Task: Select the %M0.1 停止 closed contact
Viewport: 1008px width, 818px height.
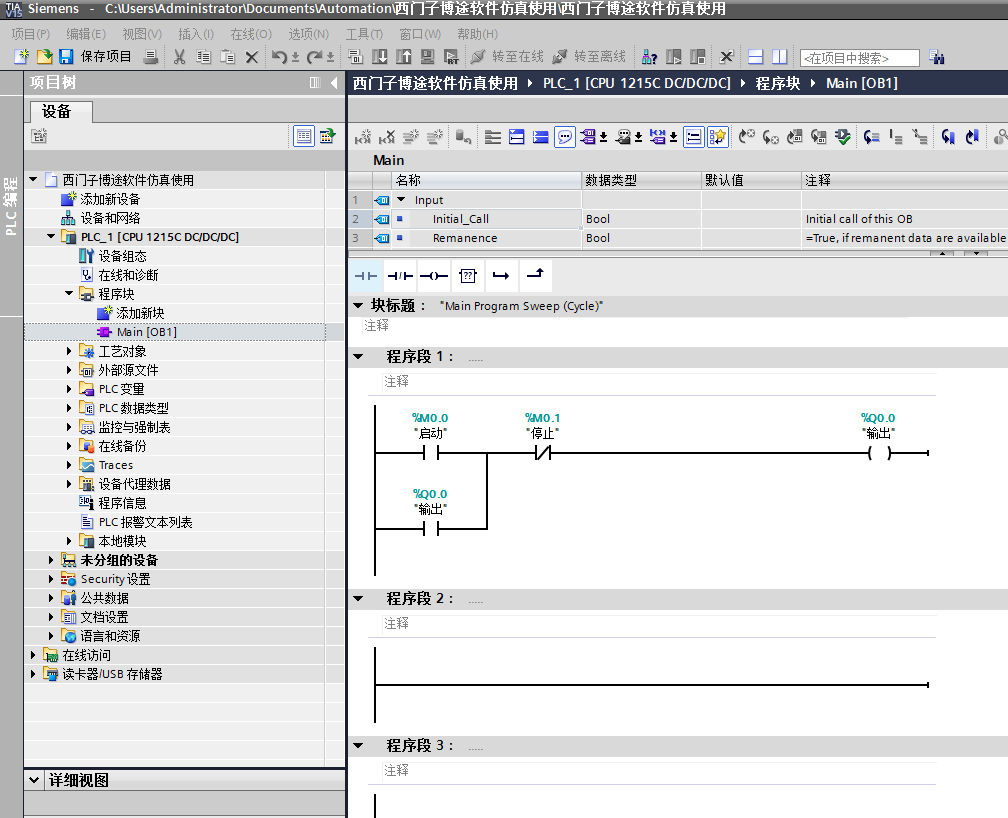Action: click(543, 453)
